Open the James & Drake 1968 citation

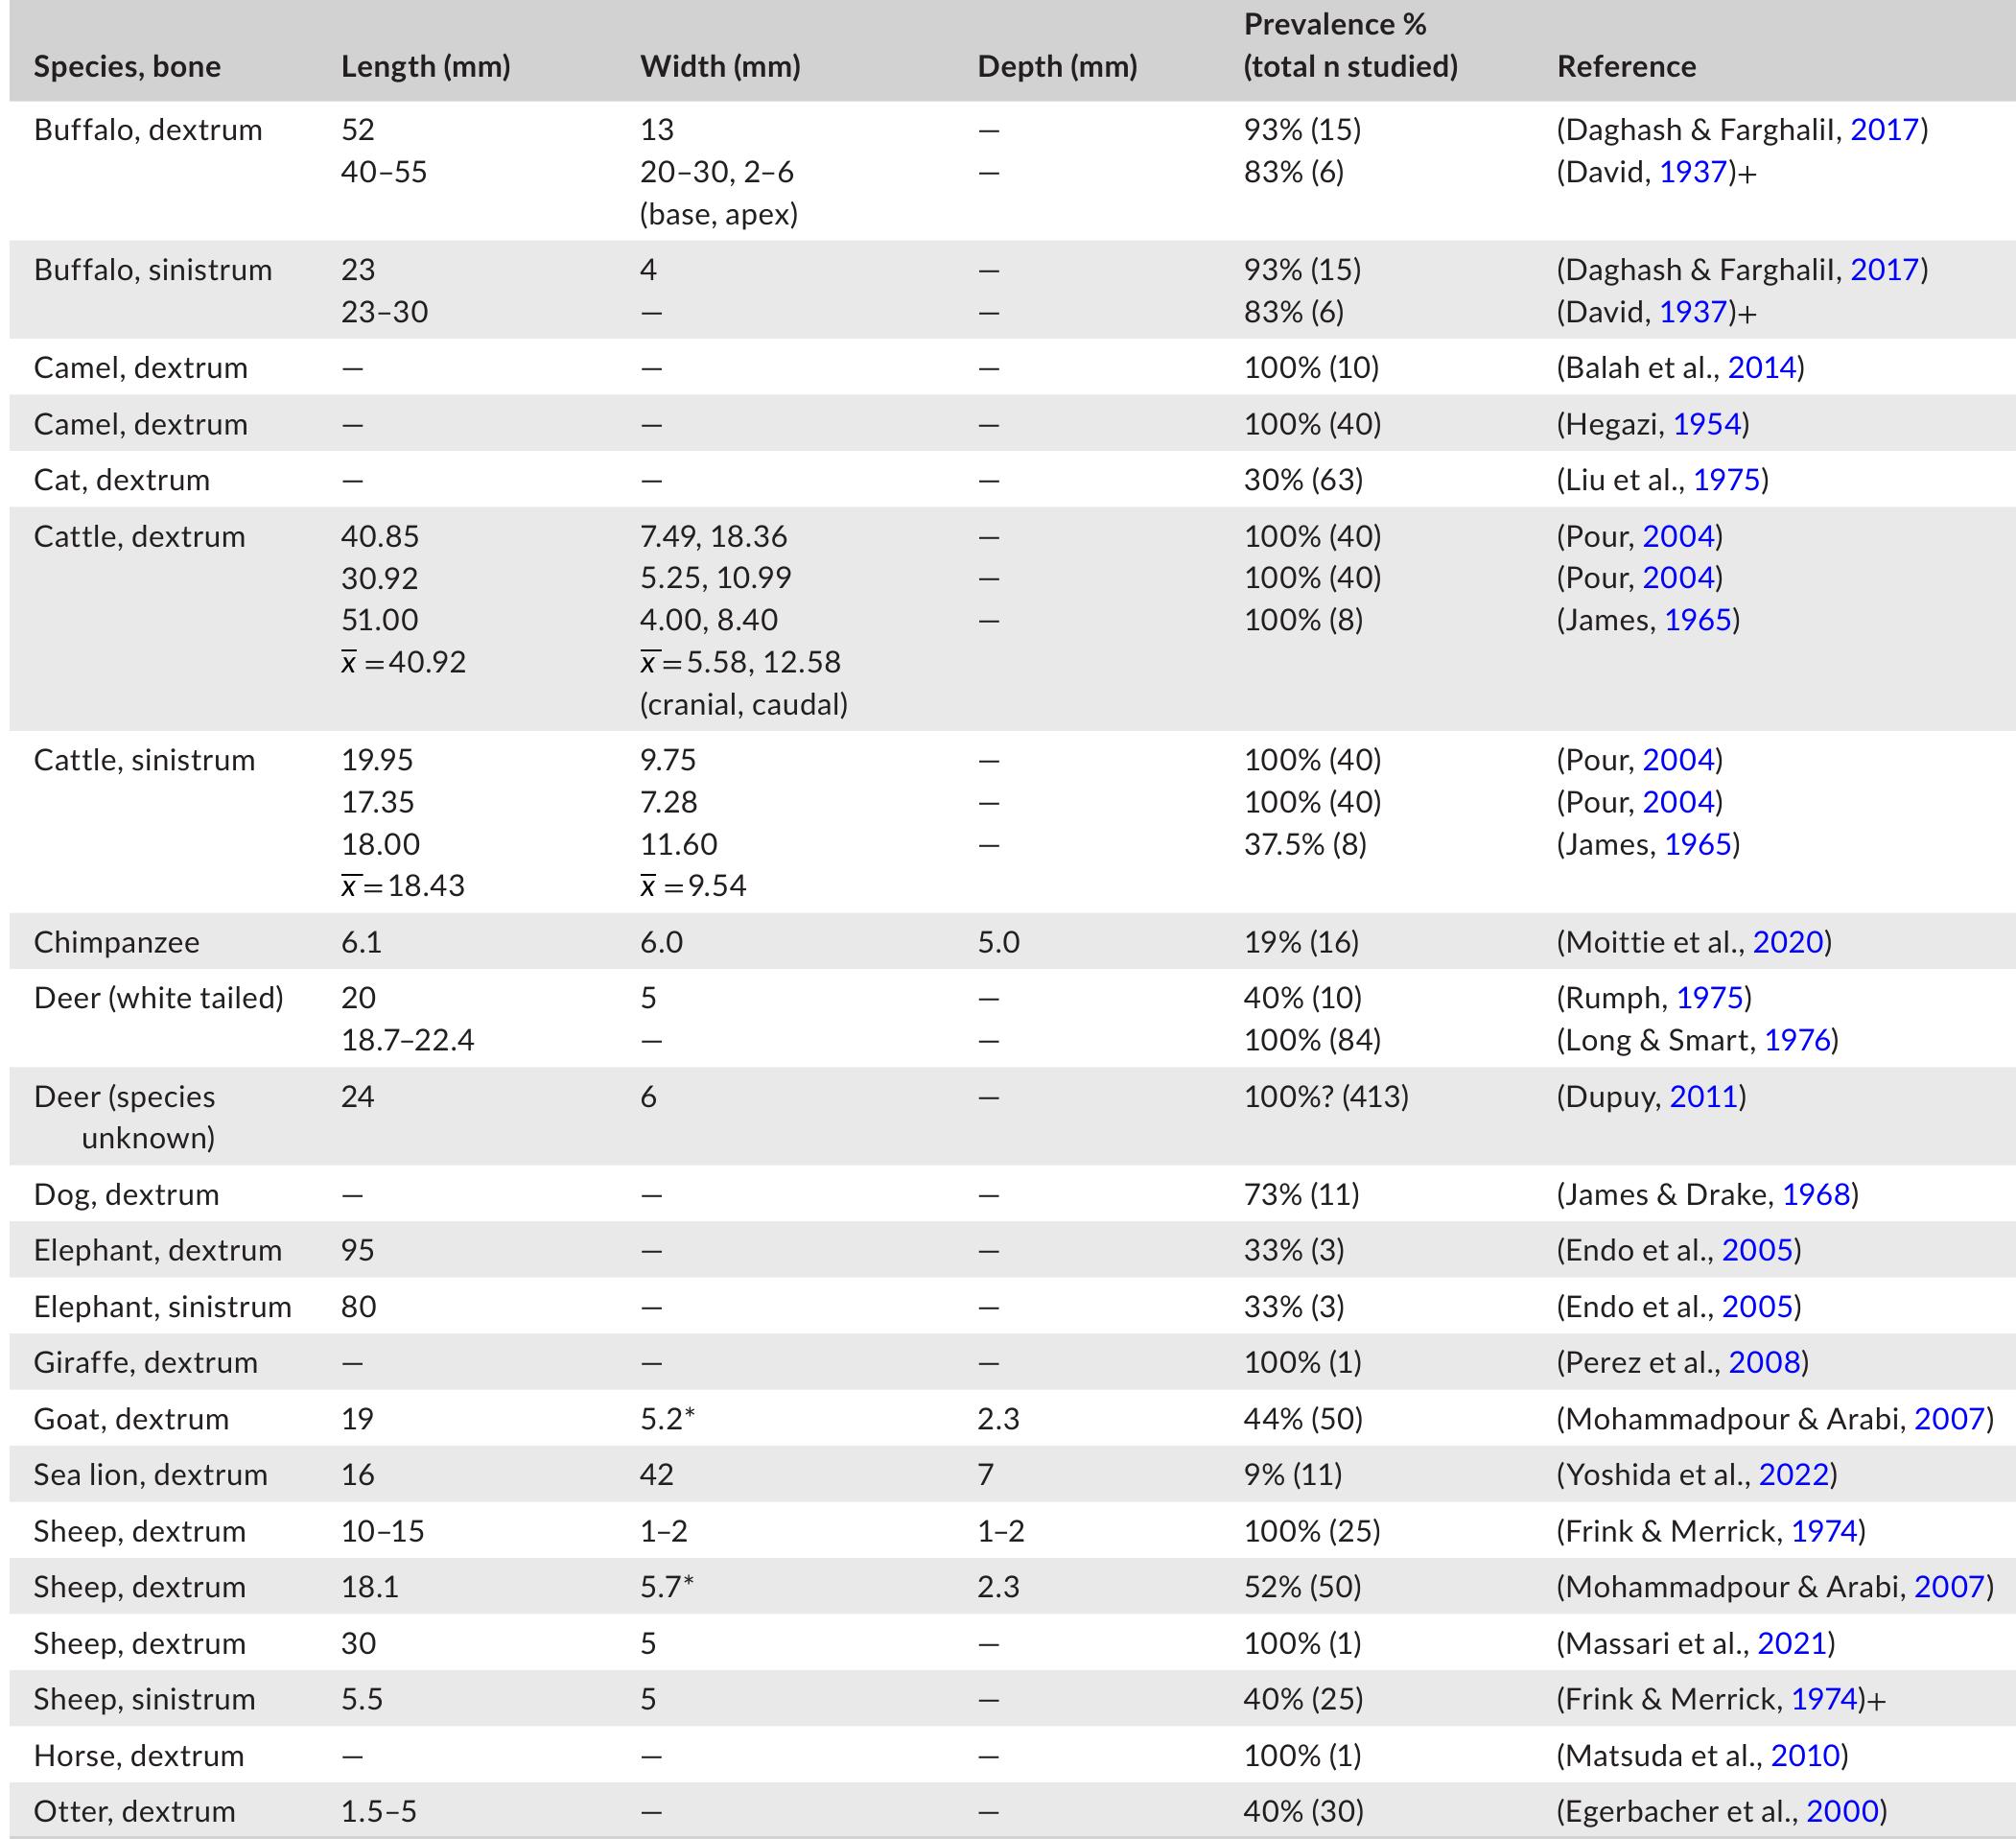[x=1816, y=1194]
